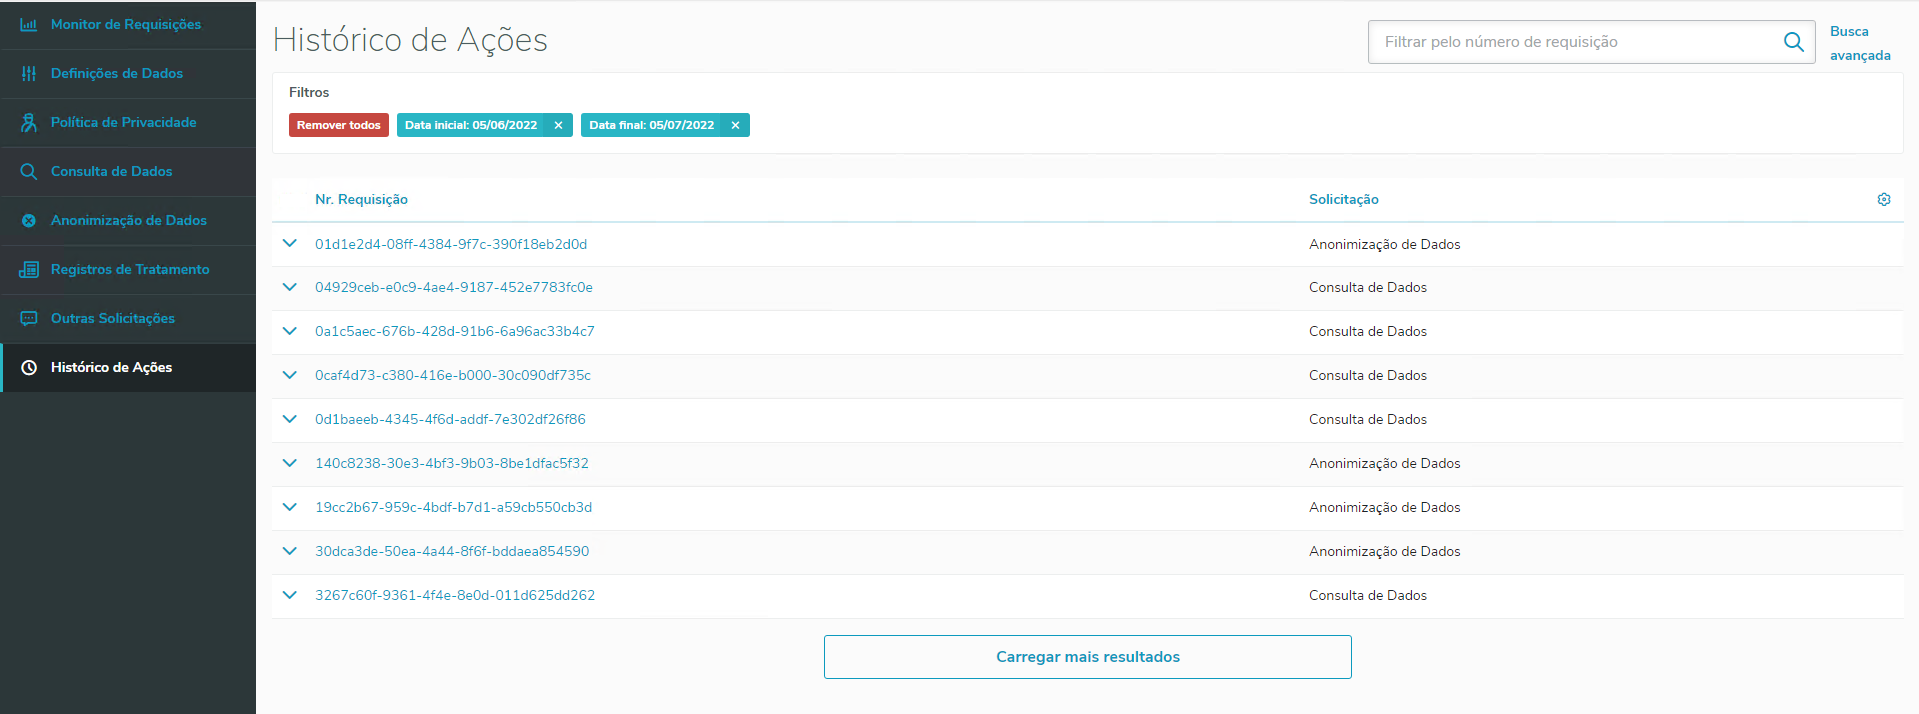
Task: Remove the Data inicial filter tag
Action: click(x=558, y=125)
